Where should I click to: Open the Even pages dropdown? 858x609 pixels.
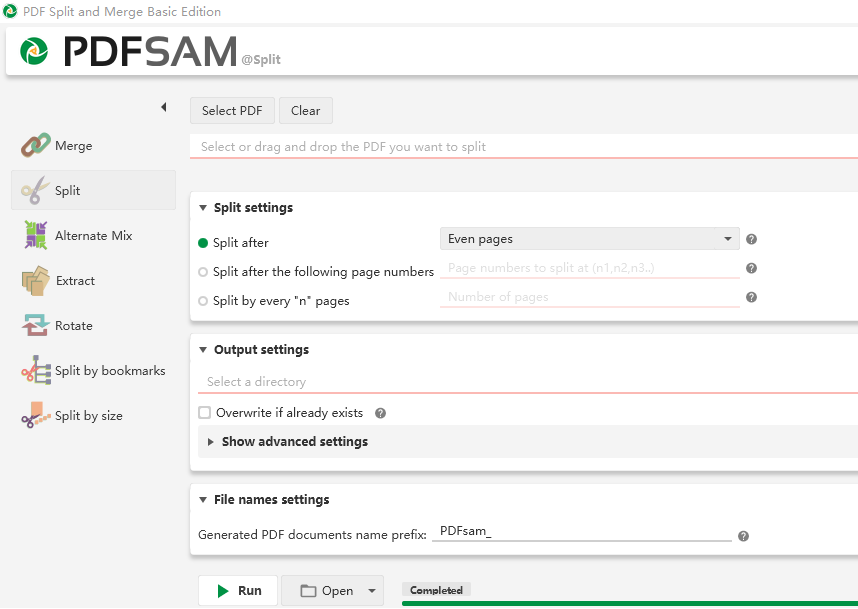tap(589, 239)
